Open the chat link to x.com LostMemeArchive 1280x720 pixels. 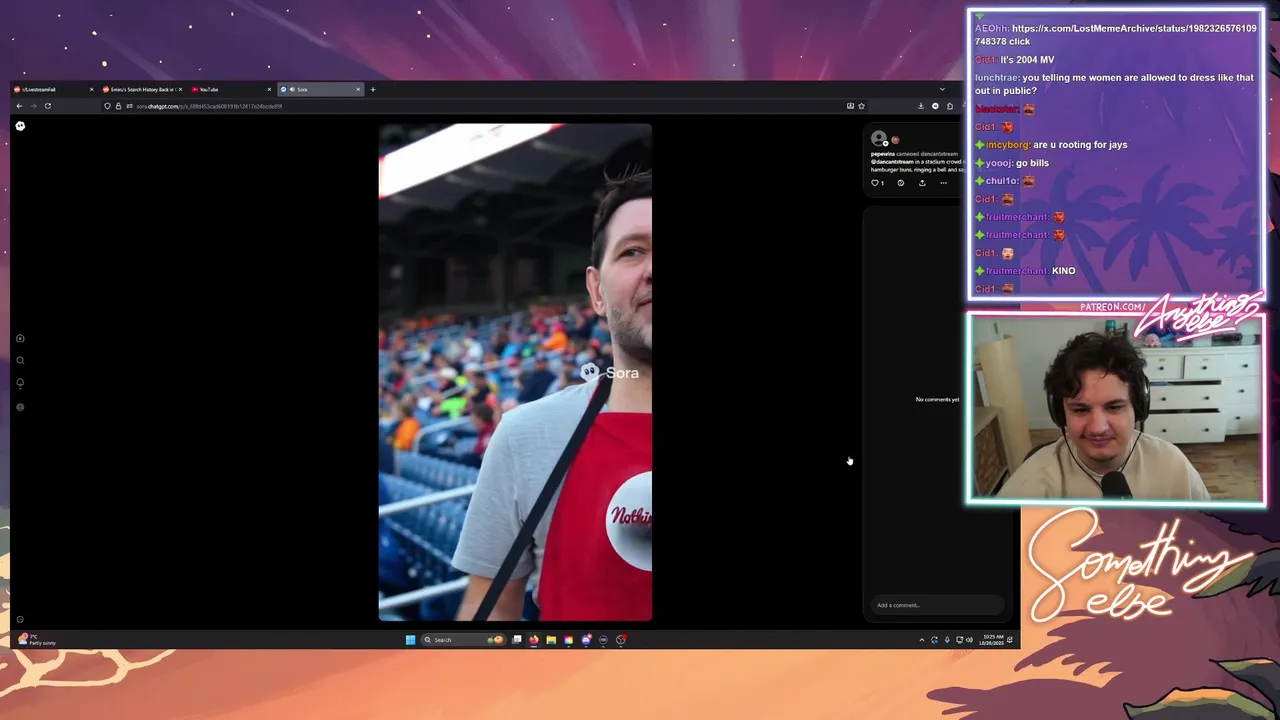click(x=1116, y=35)
